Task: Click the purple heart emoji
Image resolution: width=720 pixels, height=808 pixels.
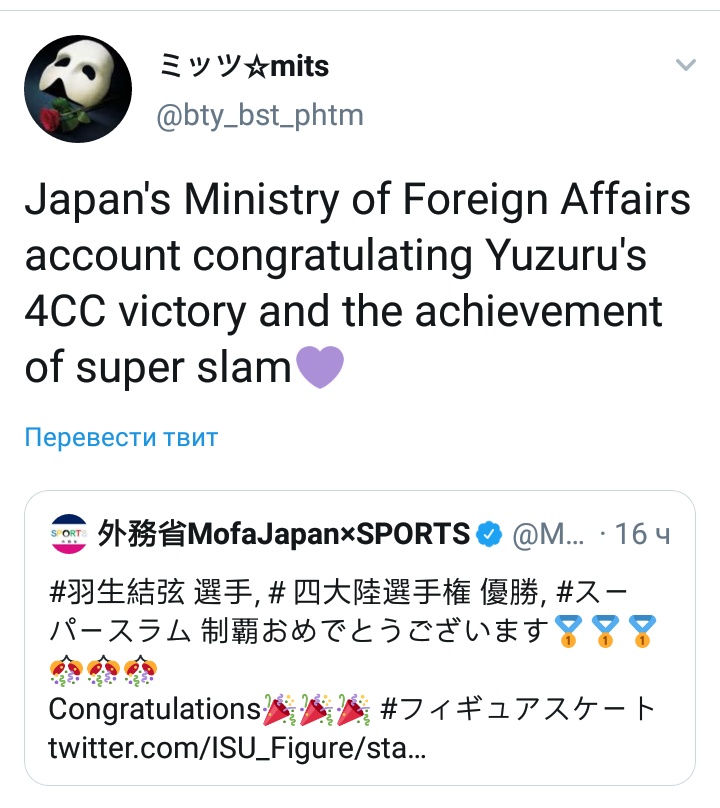Action: (x=320, y=366)
